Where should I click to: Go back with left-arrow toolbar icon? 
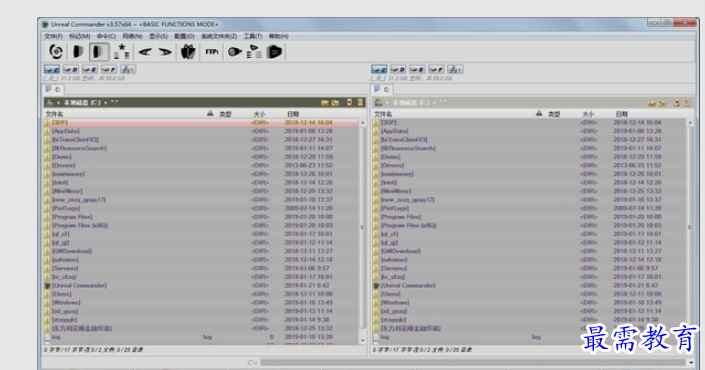(x=145, y=52)
